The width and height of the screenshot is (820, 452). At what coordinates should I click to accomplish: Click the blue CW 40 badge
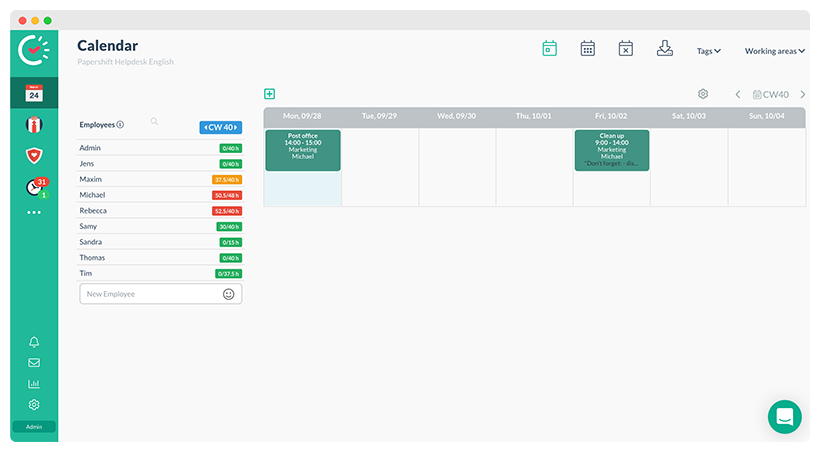pyautogui.click(x=221, y=127)
